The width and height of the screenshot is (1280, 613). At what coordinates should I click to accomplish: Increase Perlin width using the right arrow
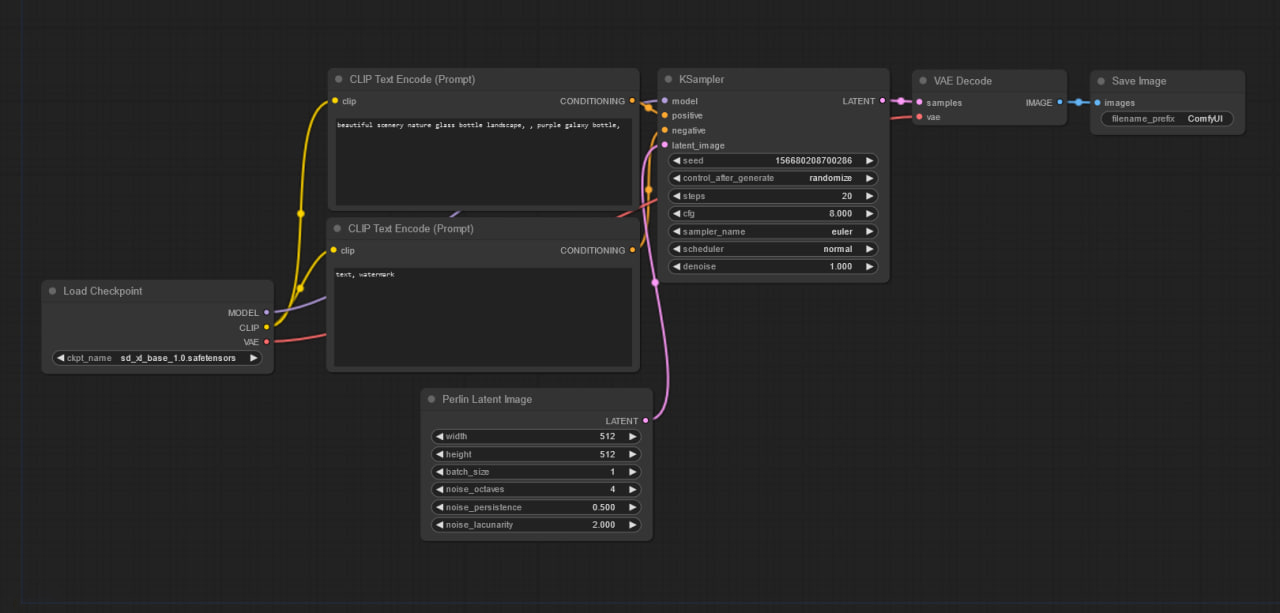pos(632,437)
